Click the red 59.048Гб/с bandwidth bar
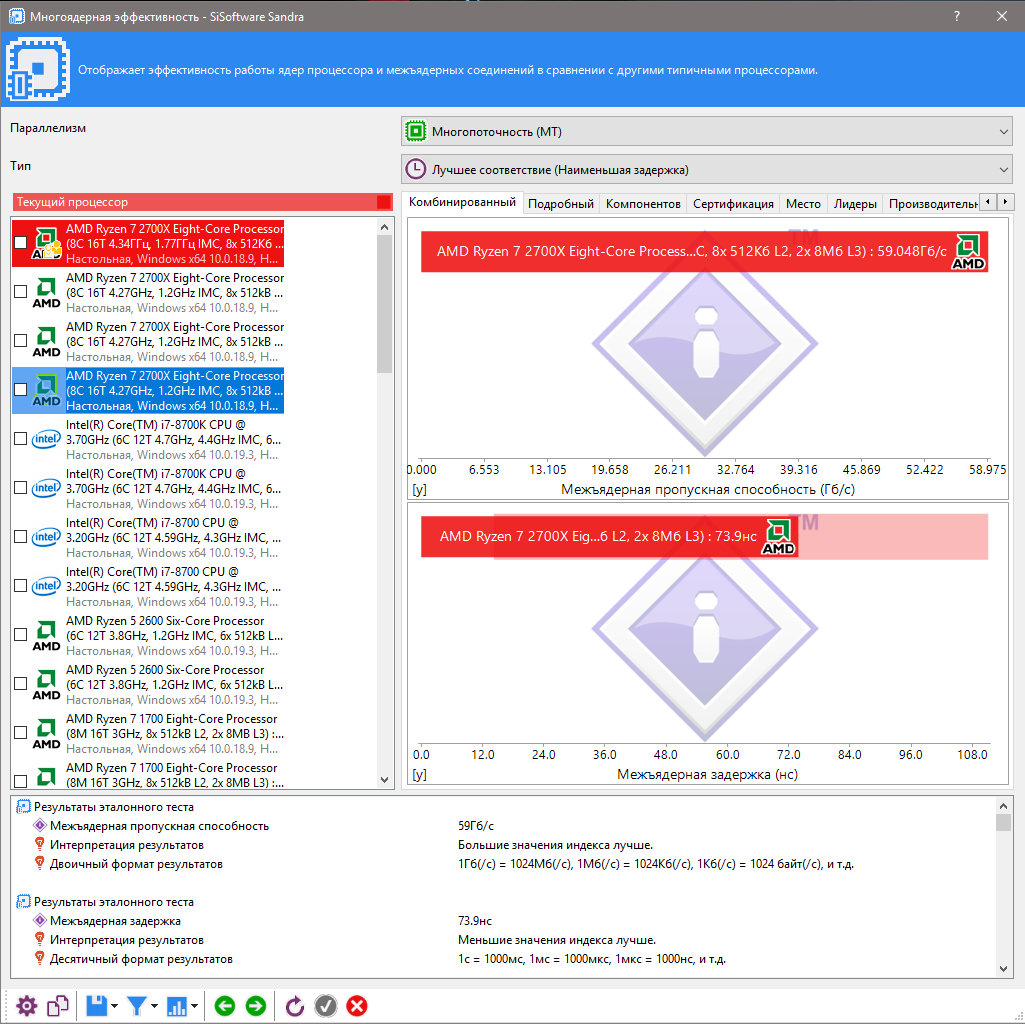 coord(704,252)
